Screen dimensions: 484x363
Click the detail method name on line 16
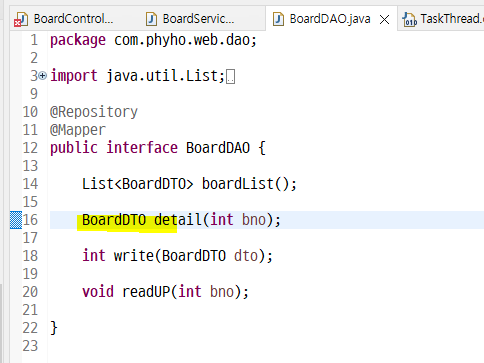click(177, 220)
